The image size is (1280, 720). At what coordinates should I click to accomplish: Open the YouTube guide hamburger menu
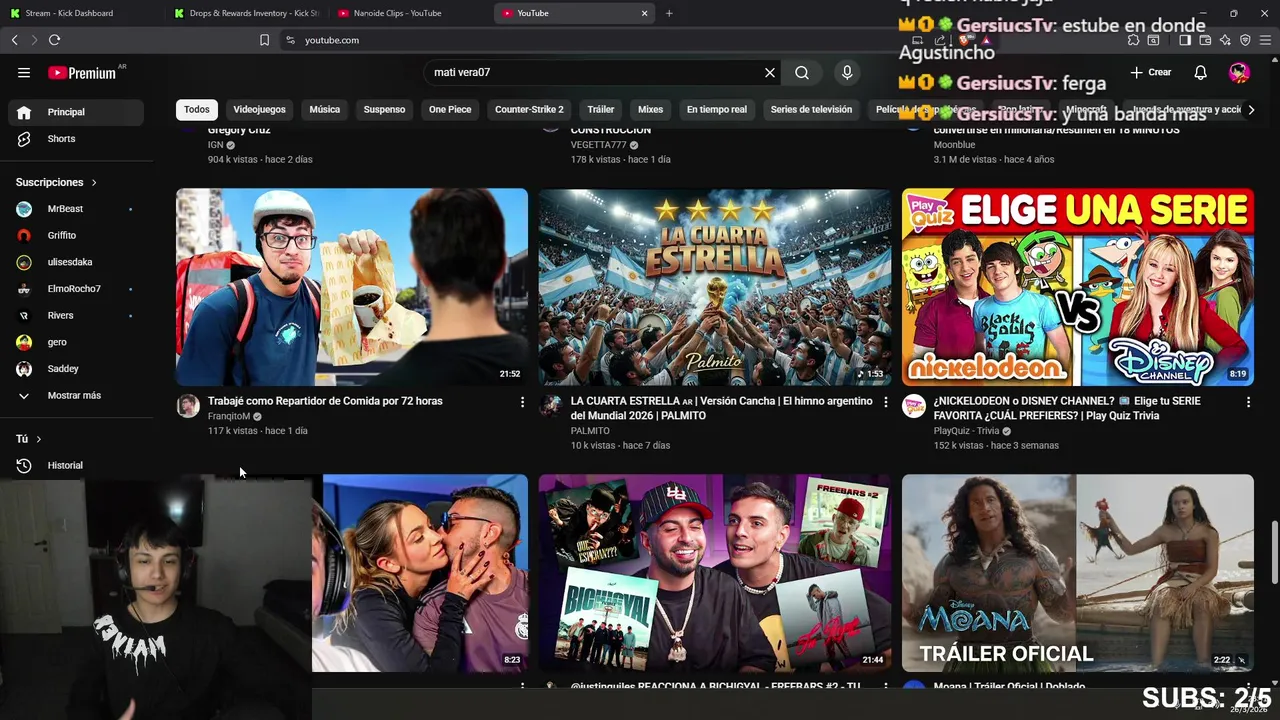(24, 73)
